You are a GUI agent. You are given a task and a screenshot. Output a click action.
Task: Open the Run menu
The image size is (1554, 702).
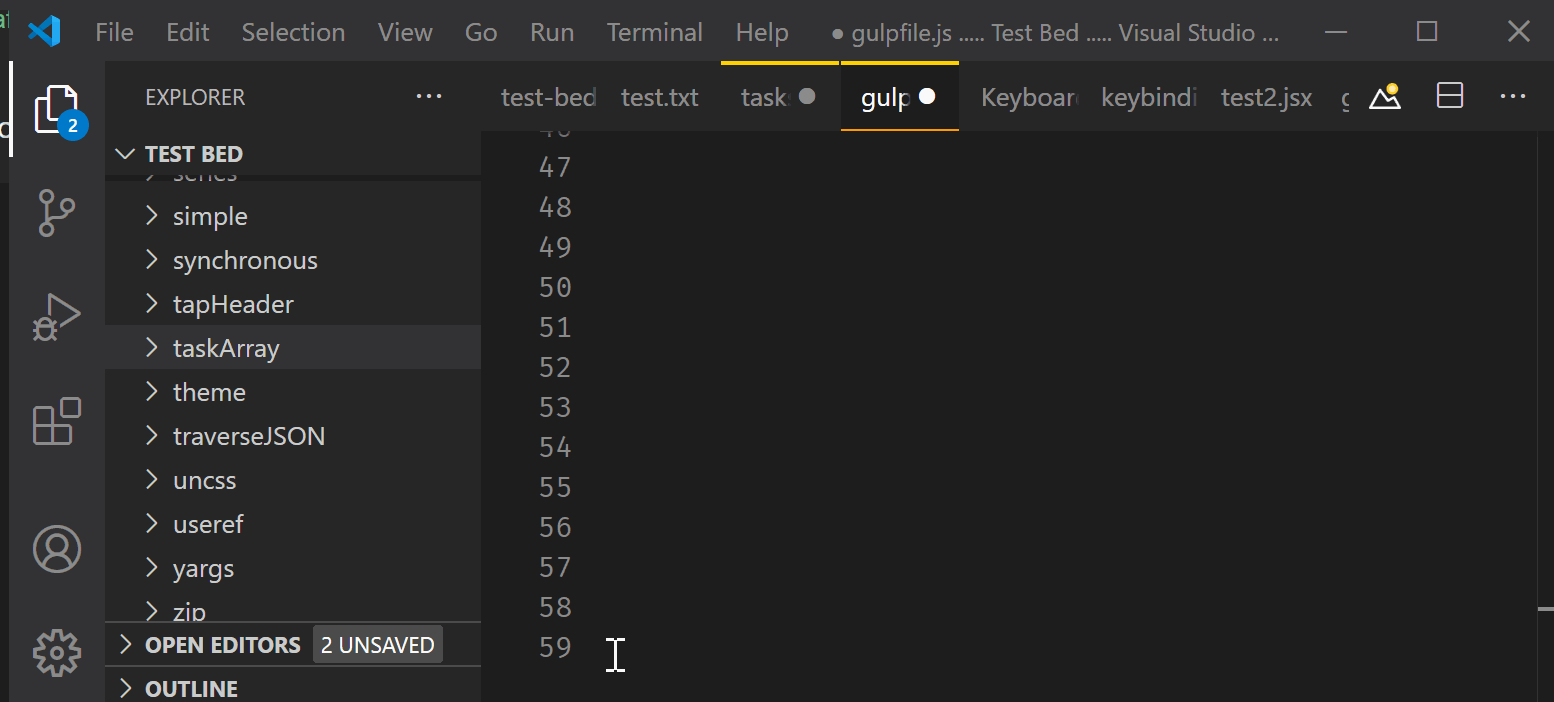click(551, 31)
